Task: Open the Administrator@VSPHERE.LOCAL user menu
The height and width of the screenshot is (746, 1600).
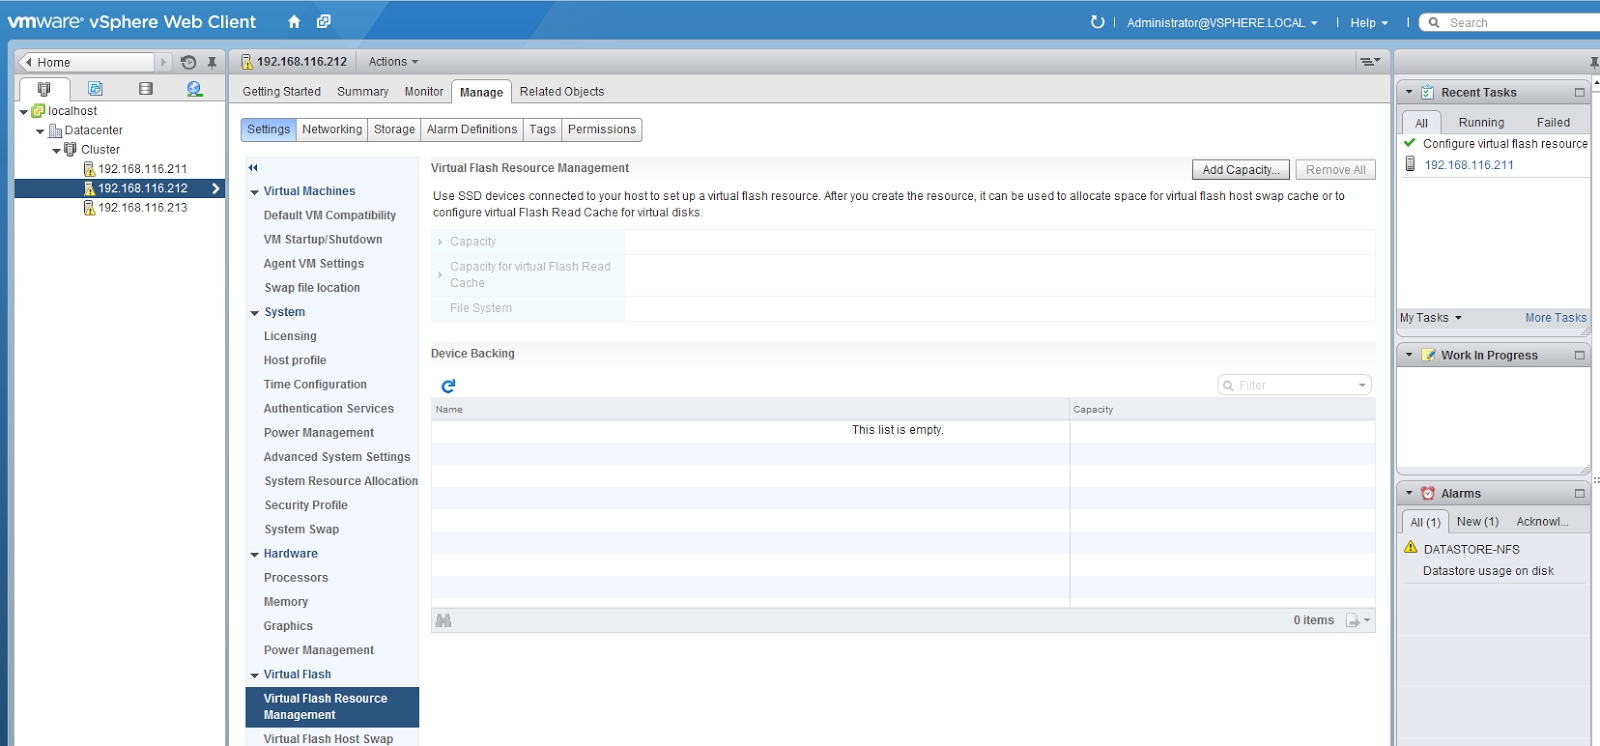Action: coord(1222,23)
